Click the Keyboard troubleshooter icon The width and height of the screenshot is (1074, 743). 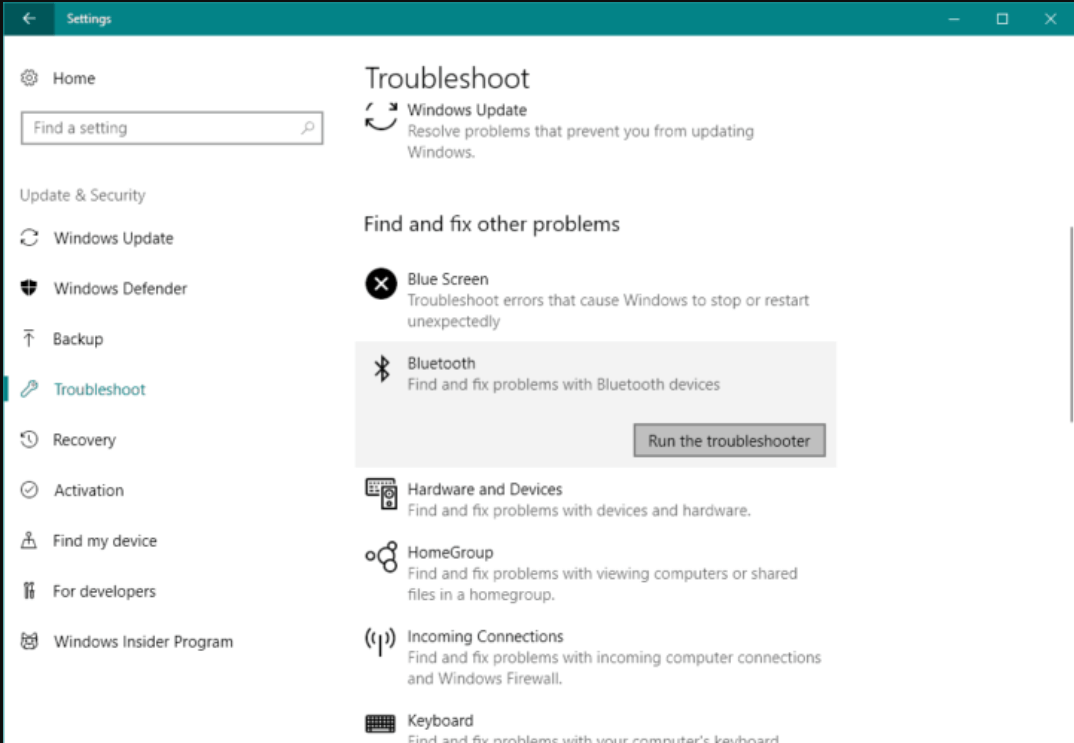(x=381, y=724)
